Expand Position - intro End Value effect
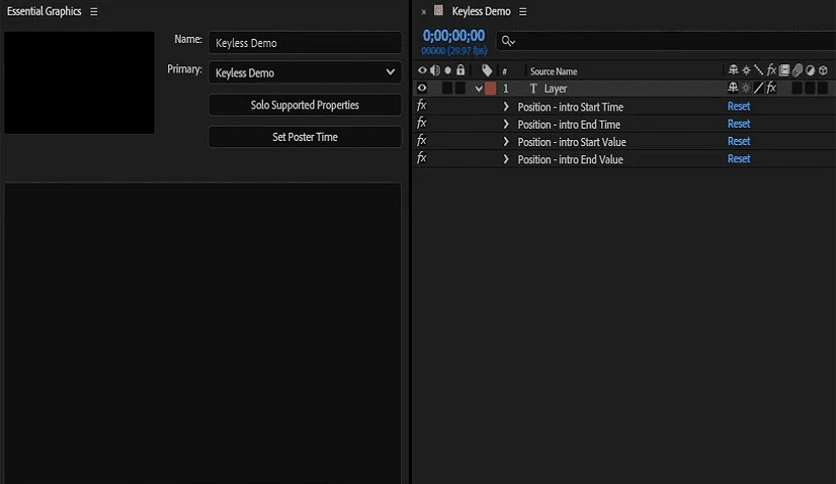The width and height of the screenshot is (836, 484). [x=506, y=159]
